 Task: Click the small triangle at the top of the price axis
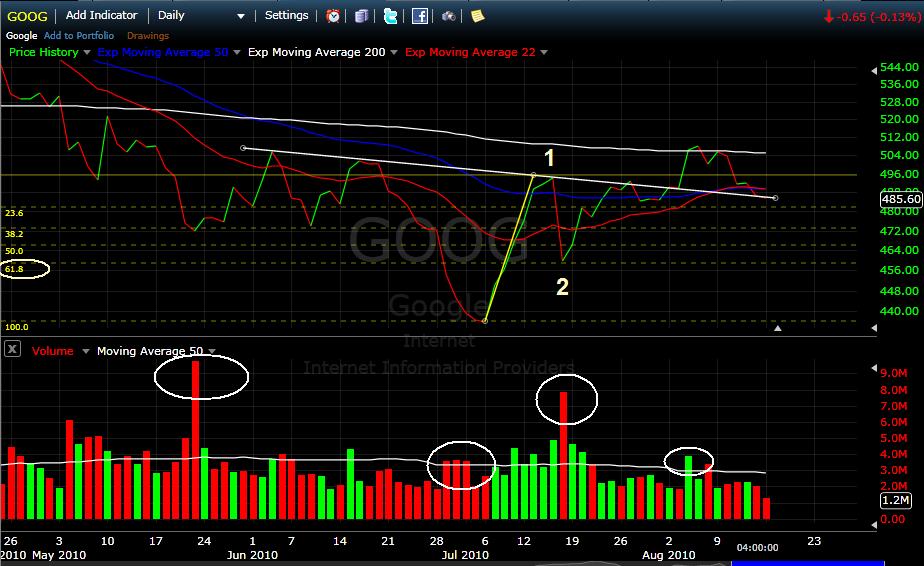coord(874,71)
